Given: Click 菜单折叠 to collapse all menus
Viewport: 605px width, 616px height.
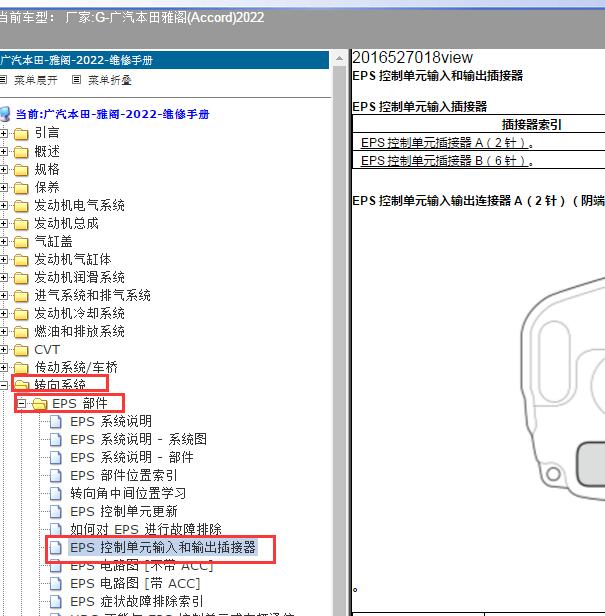Looking at the screenshot, I should click(x=110, y=81).
